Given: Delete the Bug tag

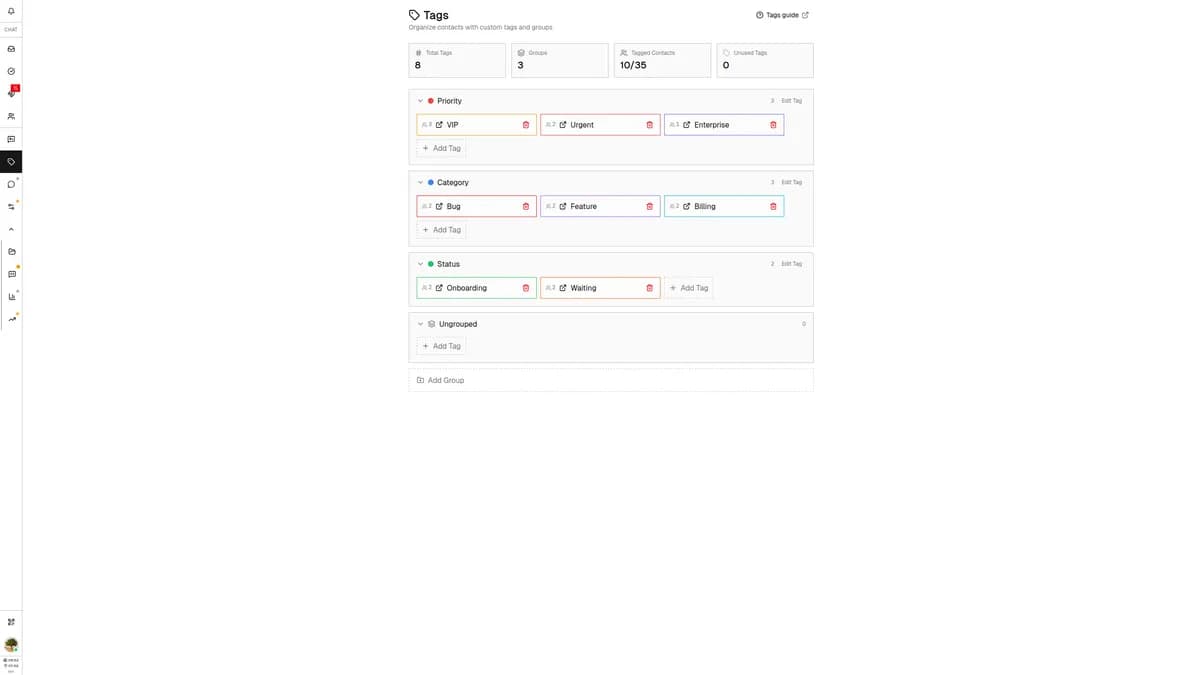Looking at the screenshot, I should pyautogui.click(x=526, y=206).
